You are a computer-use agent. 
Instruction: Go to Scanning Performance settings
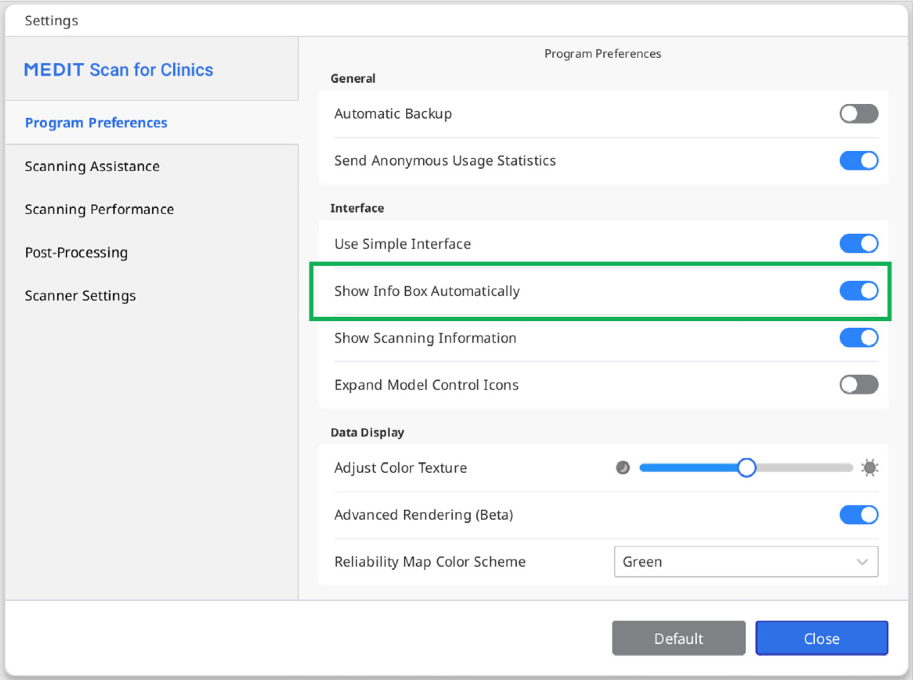(99, 210)
